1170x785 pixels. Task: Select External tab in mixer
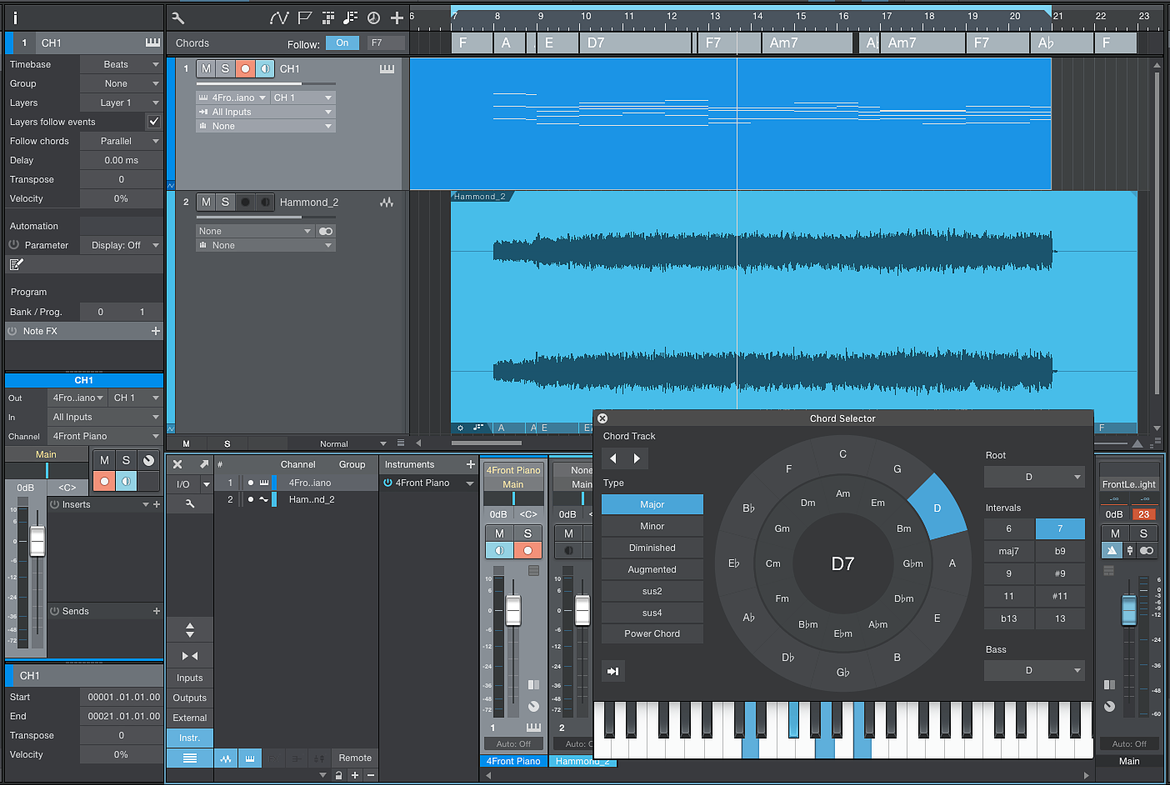click(190, 718)
